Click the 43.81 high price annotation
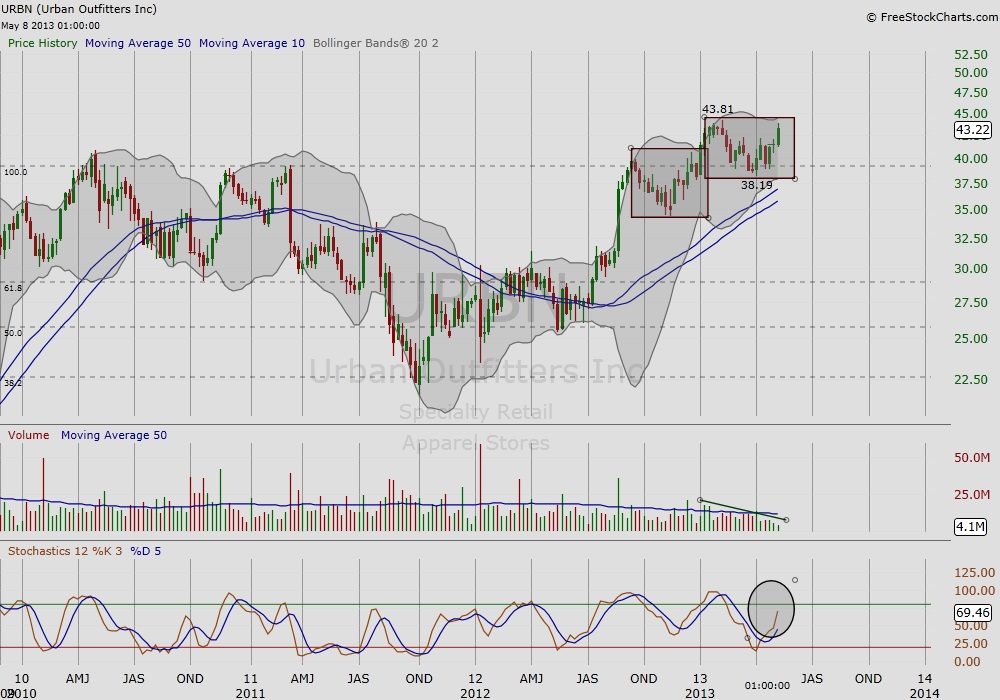 [x=718, y=109]
